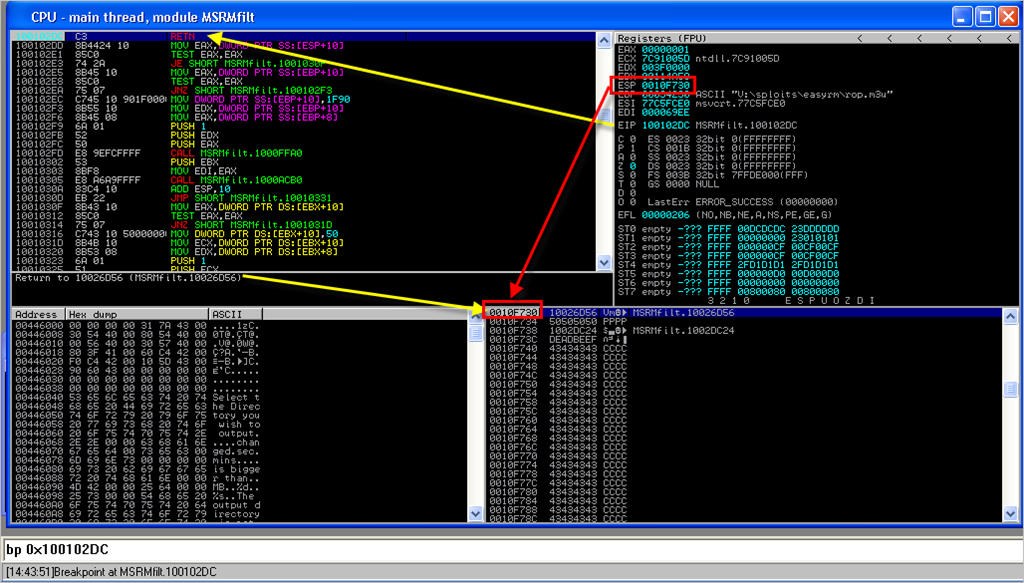Click the hex dump vertical scrollbar thumb
The height and width of the screenshot is (583, 1024).
tap(475, 331)
